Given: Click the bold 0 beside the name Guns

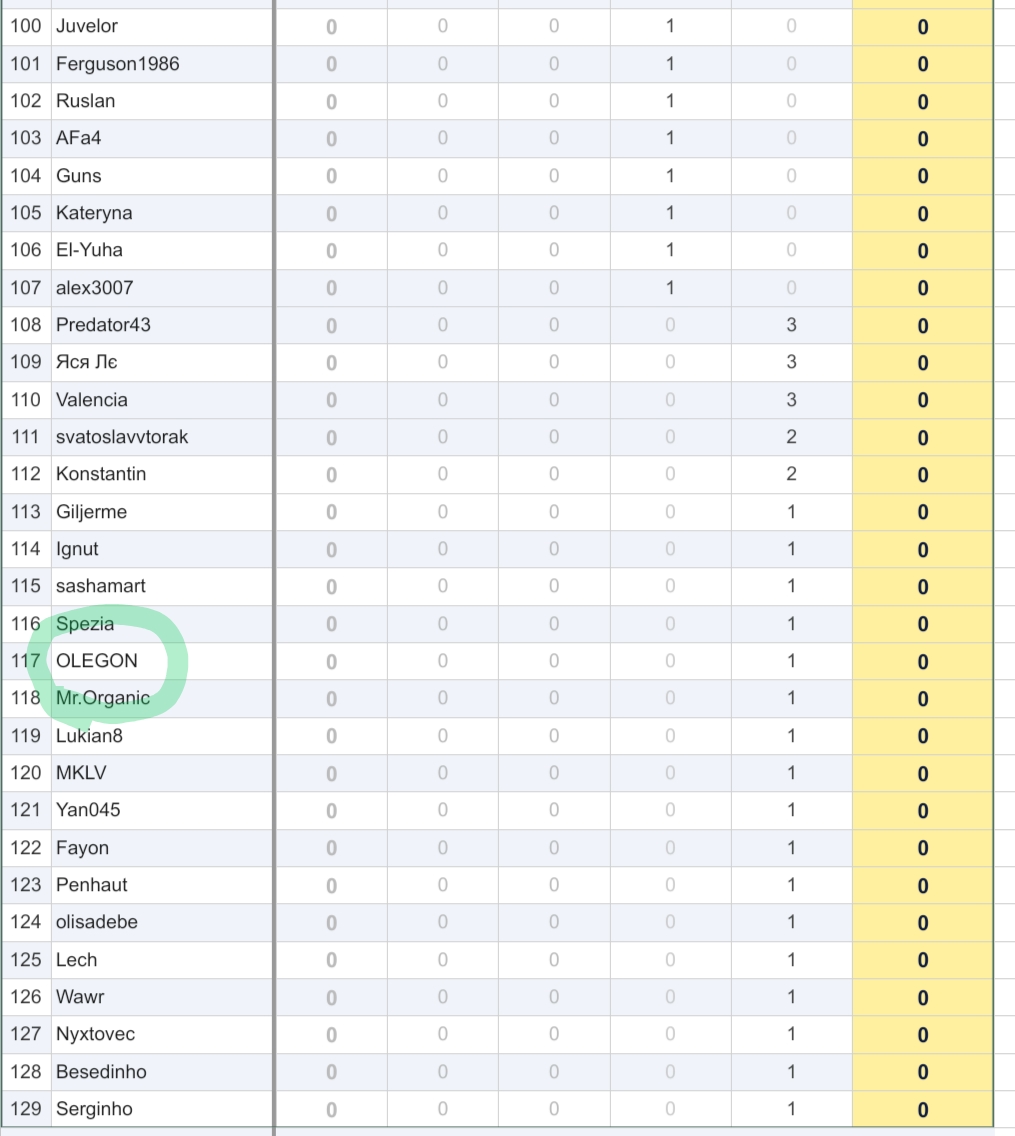Looking at the screenshot, I should tap(331, 176).
